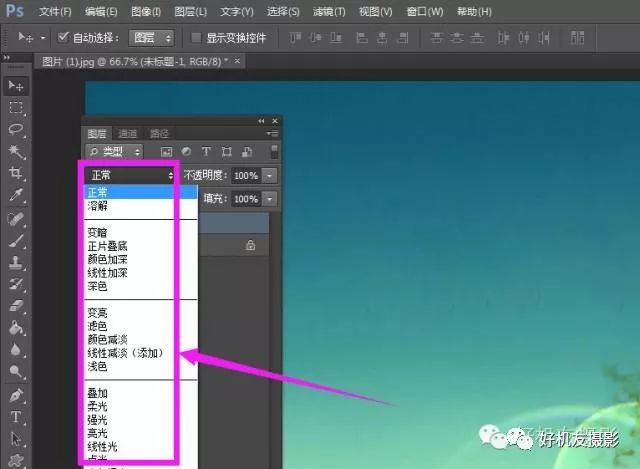The height and width of the screenshot is (469, 640).
Task: Select the Healing Brush tool
Action: 16,218
